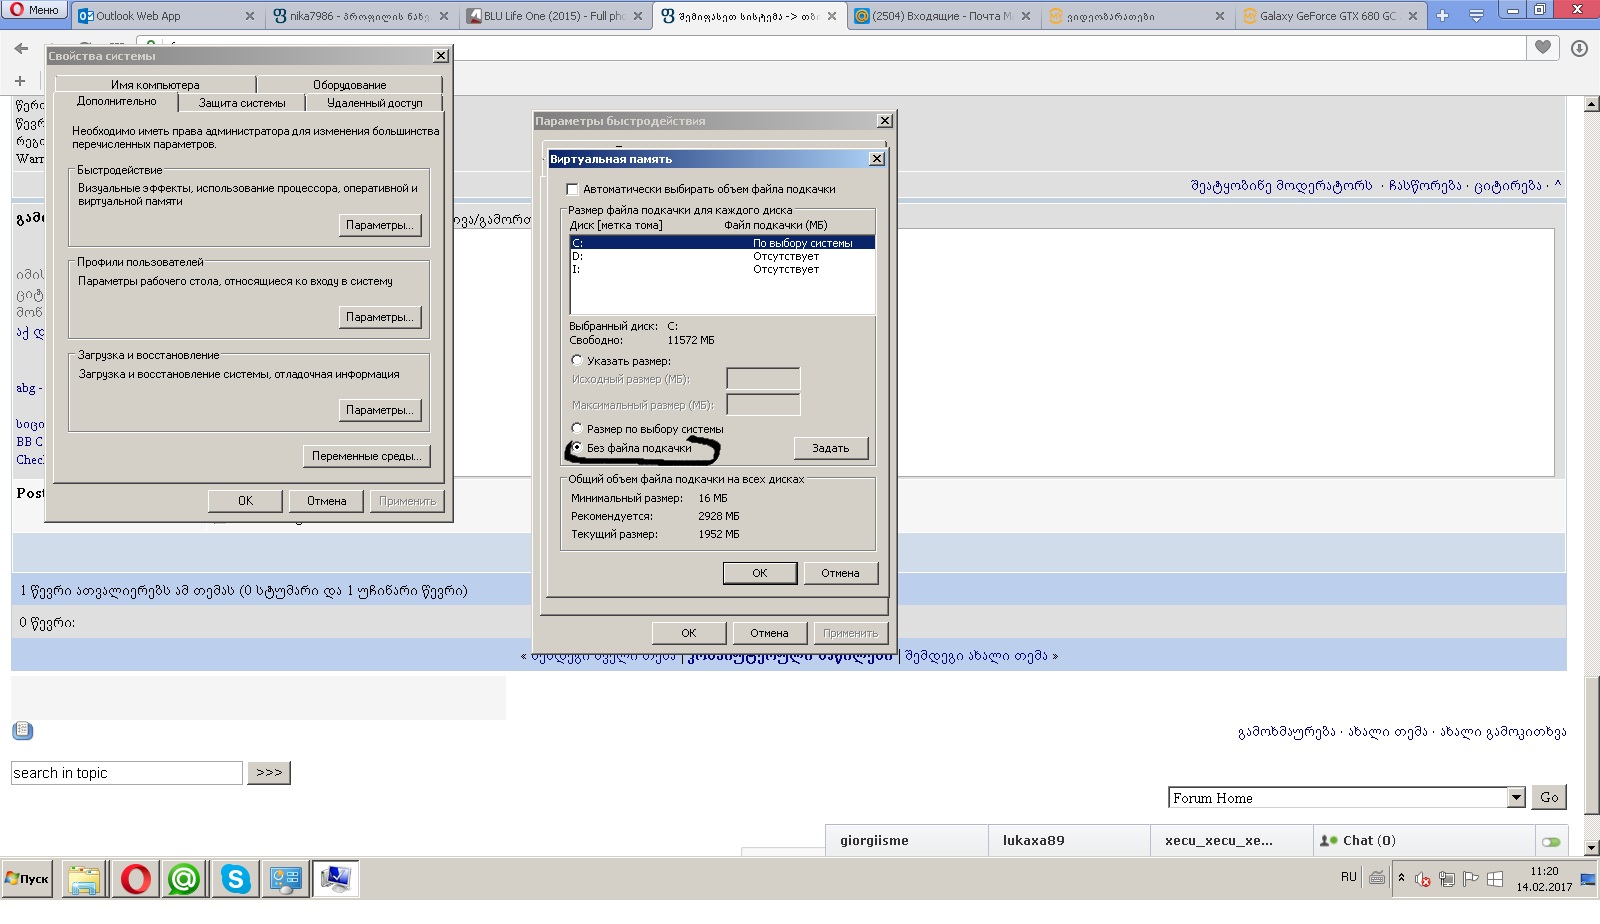Select the Указать размер radio button
This screenshot has height=924, width=1600.
click(x=577, y=360)
